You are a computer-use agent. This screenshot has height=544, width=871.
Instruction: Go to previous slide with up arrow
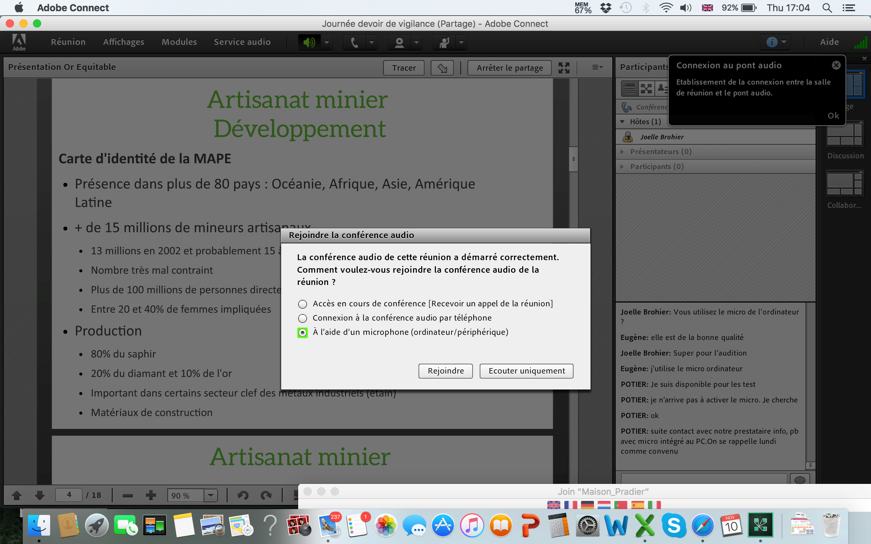click(17, 495)
